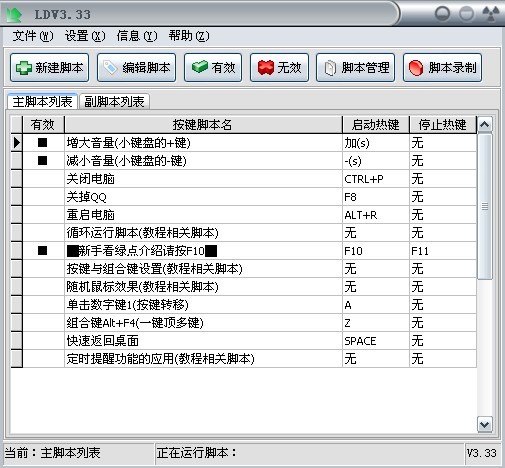Open the 信息(Y) menu

(x=137, y=36)
